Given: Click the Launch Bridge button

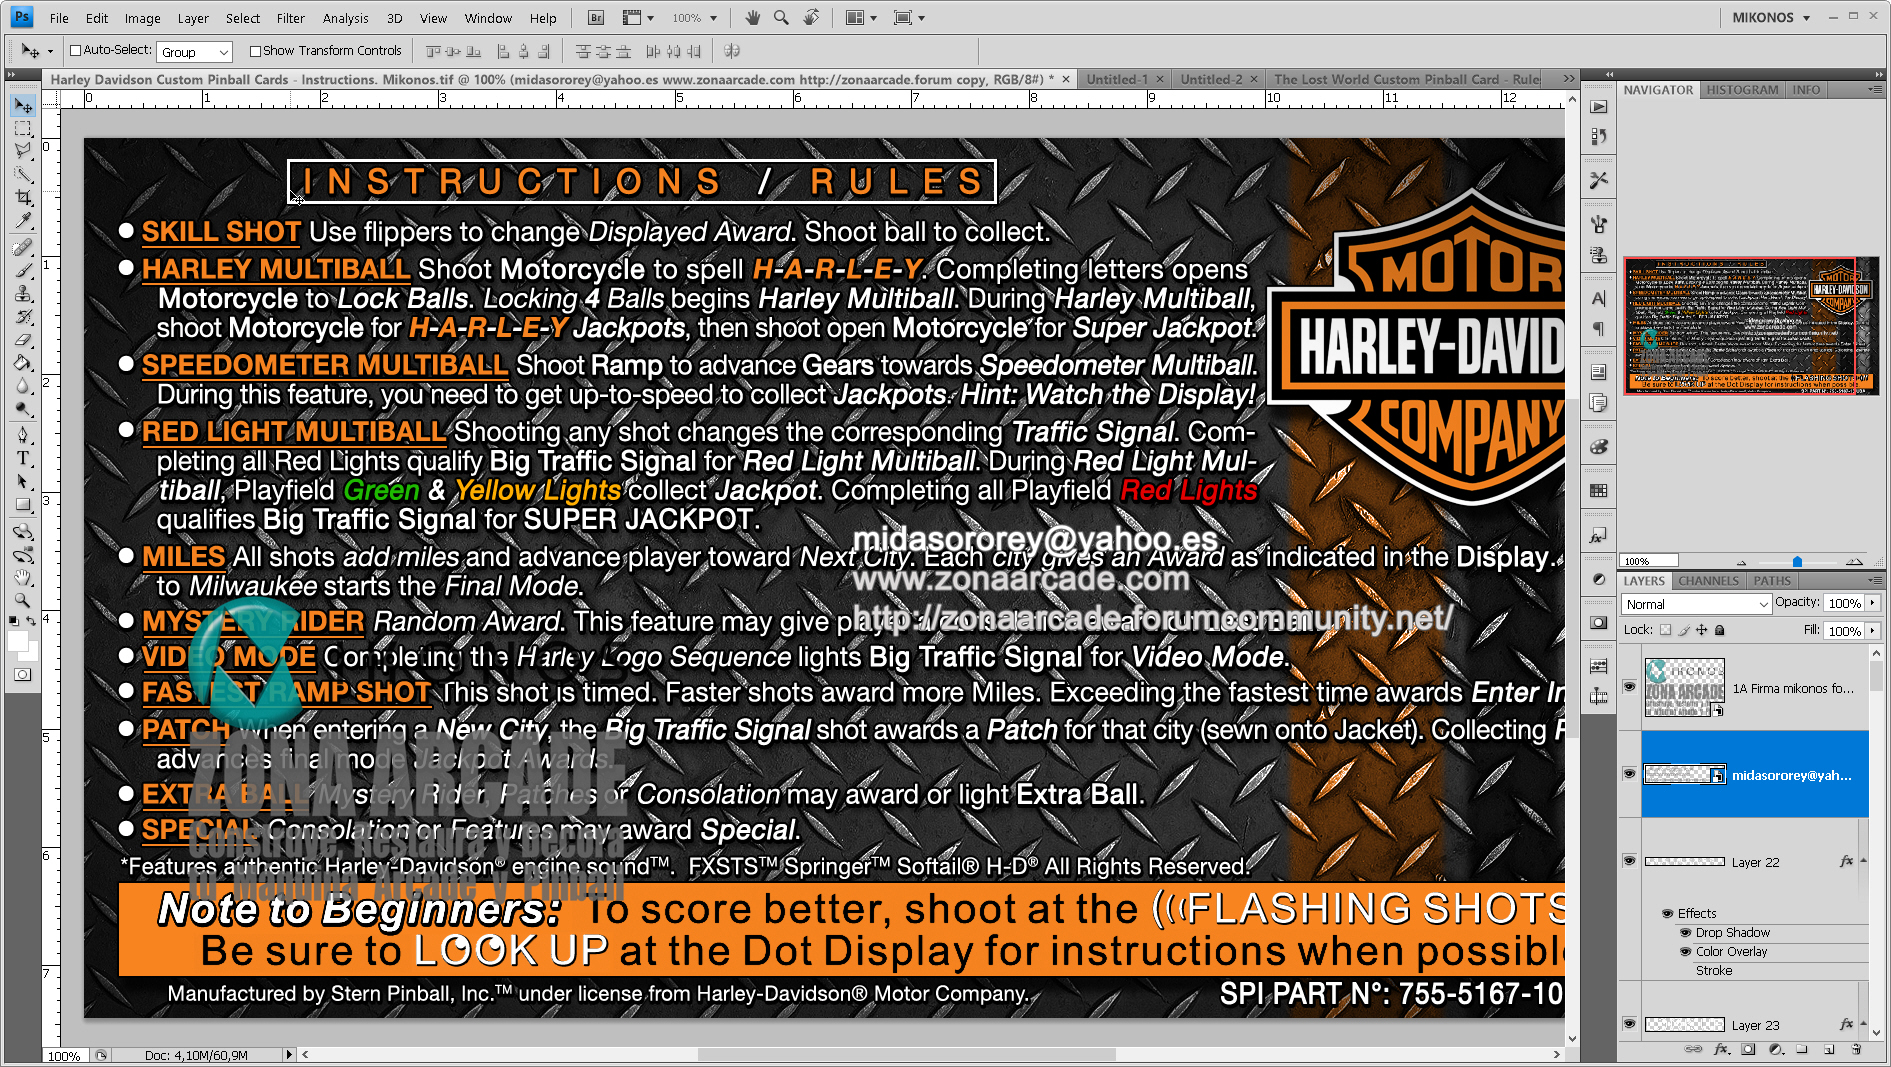Looking at the screenshot, I should point(594,17).
